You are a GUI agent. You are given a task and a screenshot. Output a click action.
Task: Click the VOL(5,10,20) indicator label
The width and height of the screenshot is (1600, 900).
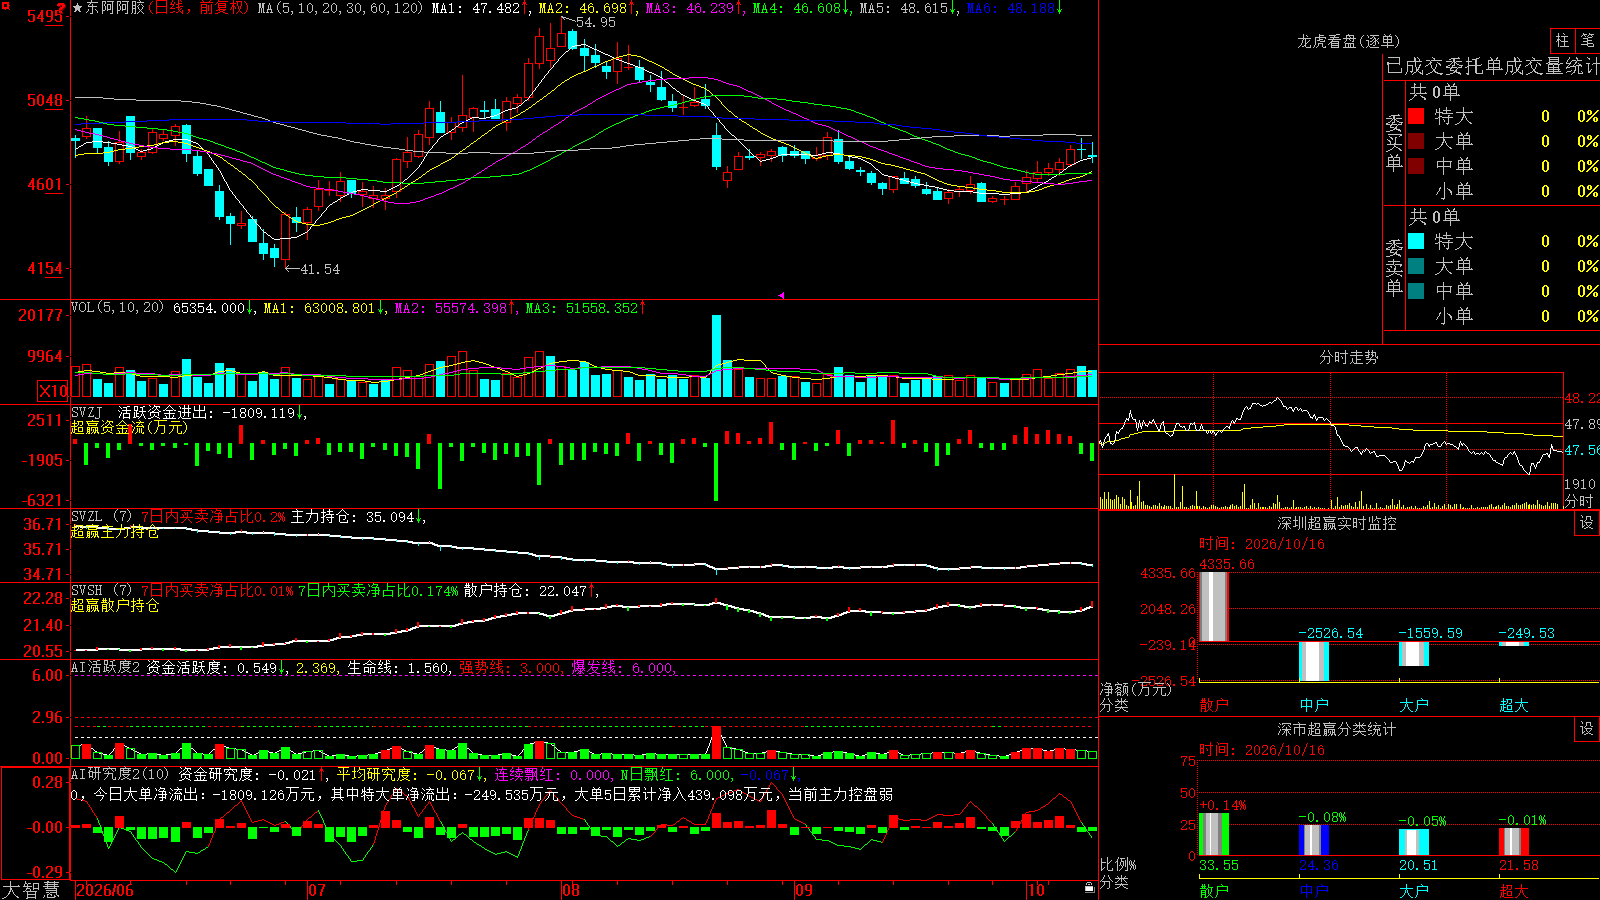click(x=117, y=307)
